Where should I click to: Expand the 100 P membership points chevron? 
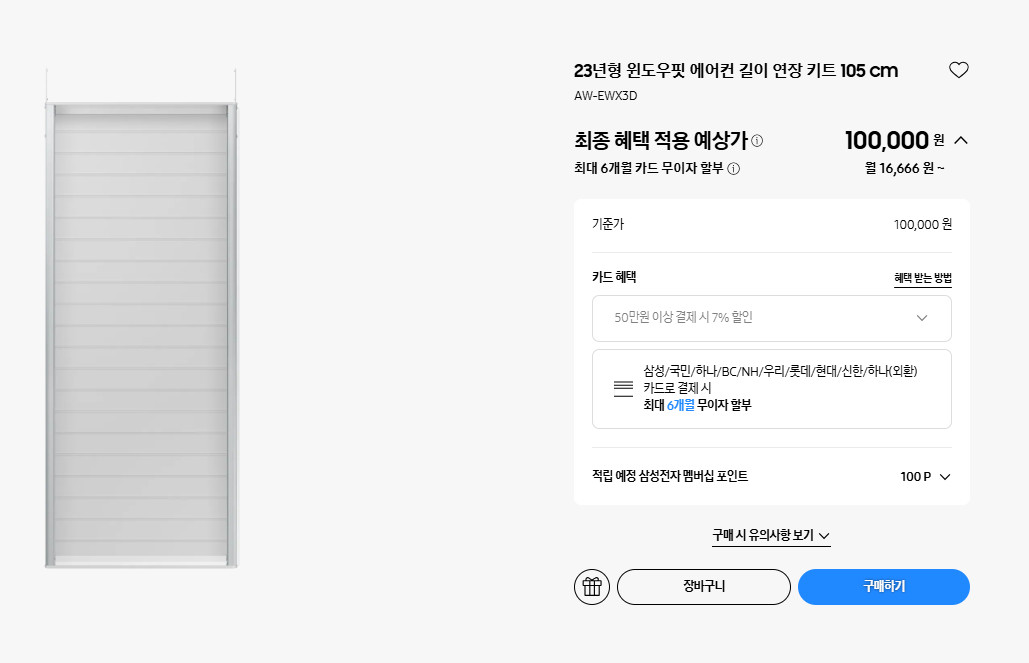click(945, 477)
